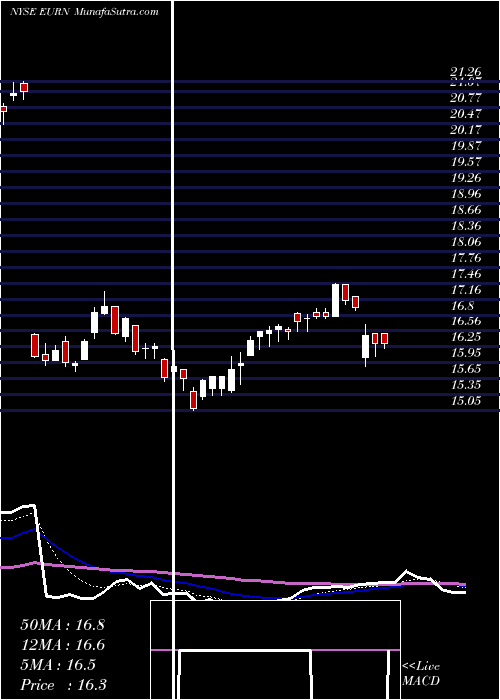The width and height of the screenshot is (500, 700).
Task: Click the NYSE EURN MunafaSutra.com title text
Action: (84, 12)
